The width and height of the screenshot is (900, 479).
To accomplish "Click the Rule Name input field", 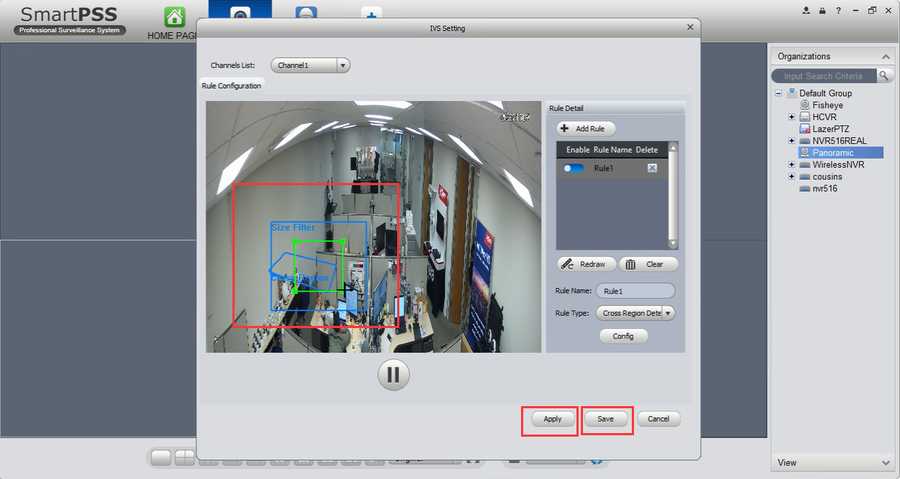I will pos(635,291).
